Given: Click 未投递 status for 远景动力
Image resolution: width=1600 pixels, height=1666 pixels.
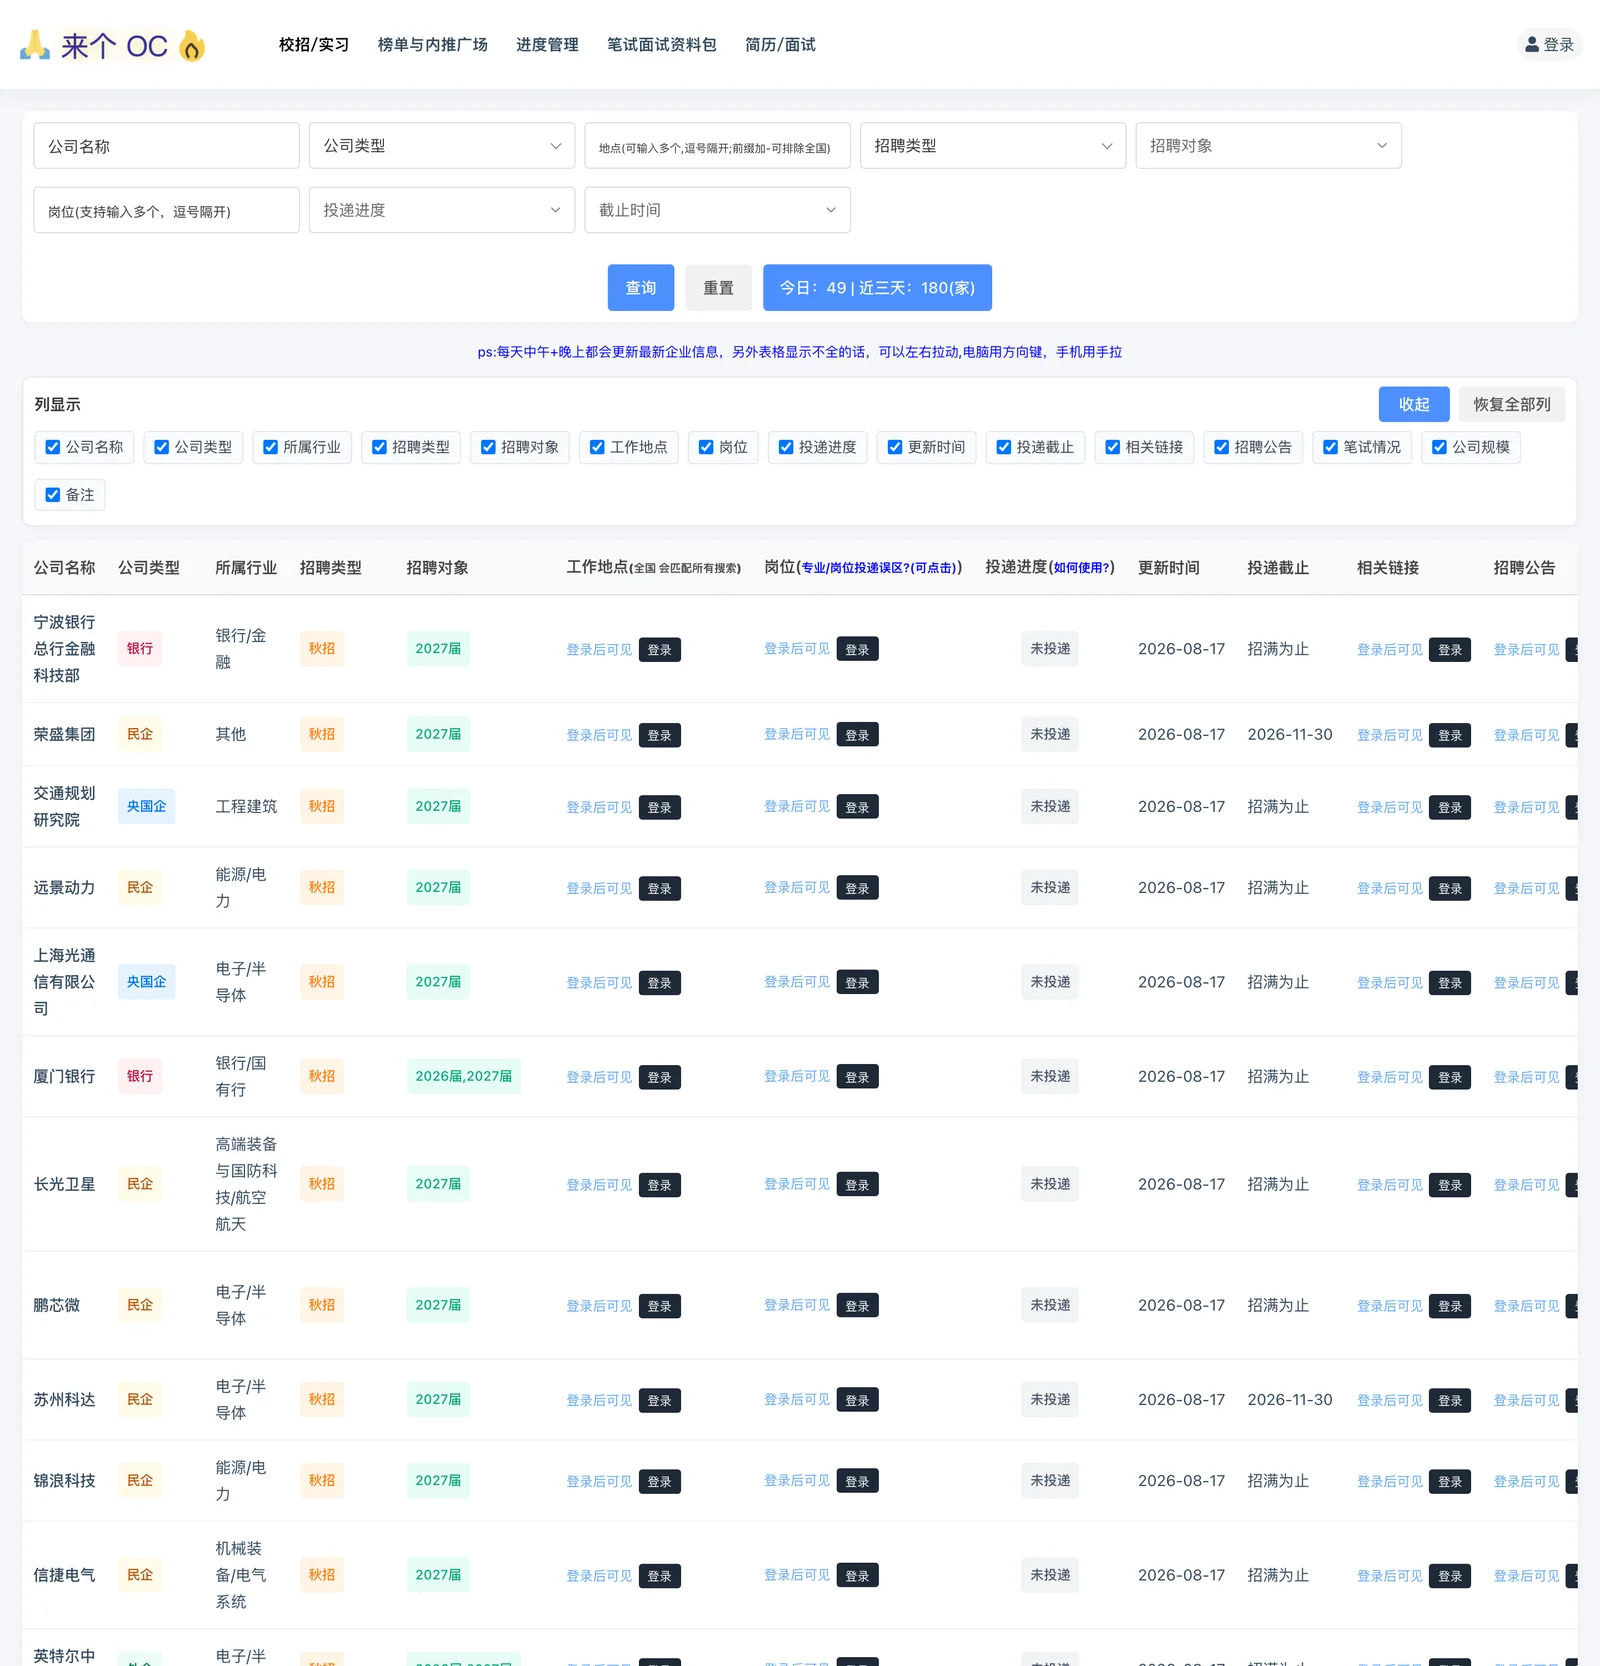Looking at the screenshot, I should (1050, 887).
